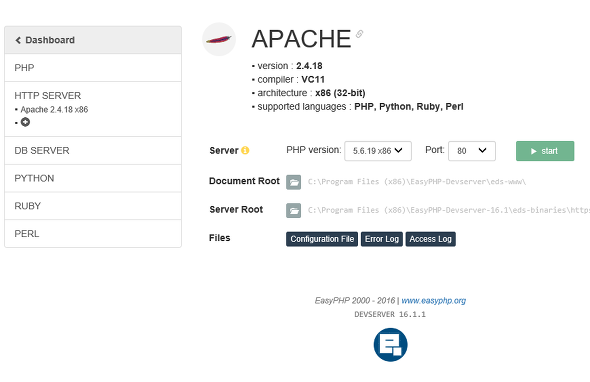Open the Access Log

pyautogui.click(x=430, y=239)
